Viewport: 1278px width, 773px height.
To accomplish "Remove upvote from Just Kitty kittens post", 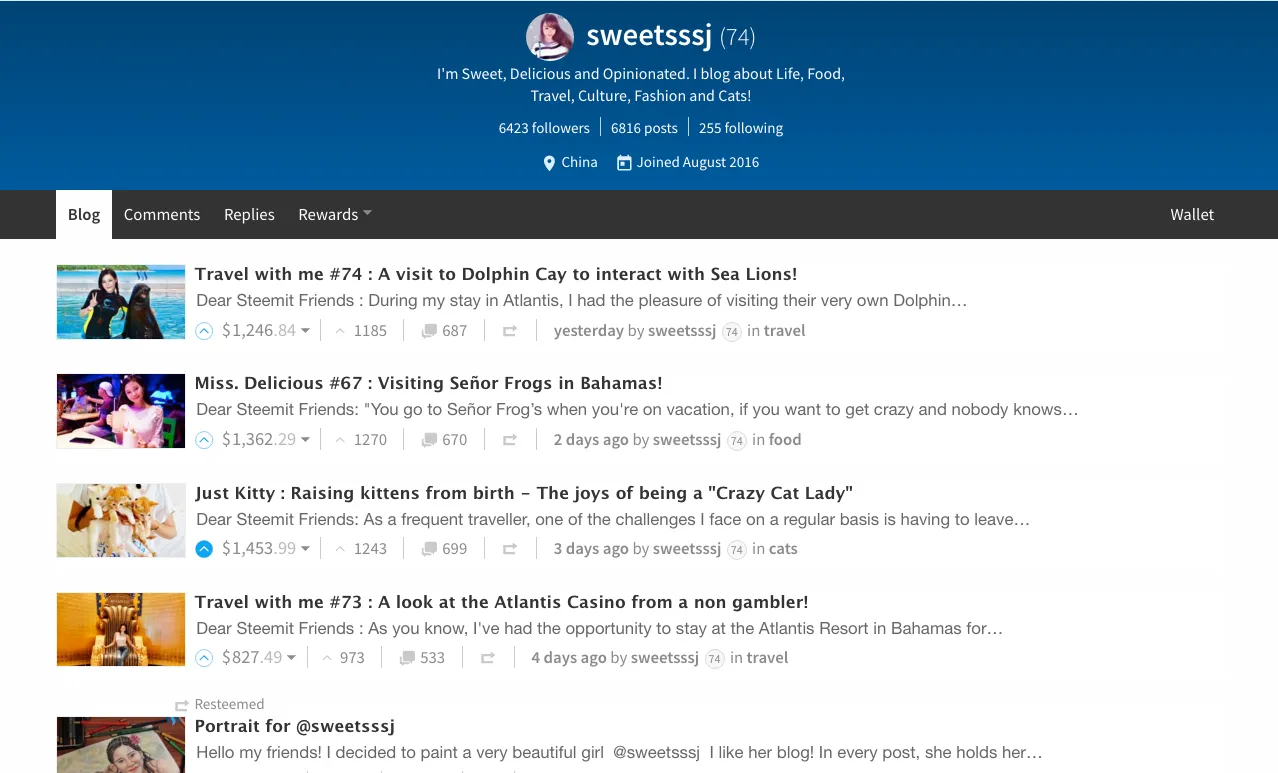I will point(204,549).
